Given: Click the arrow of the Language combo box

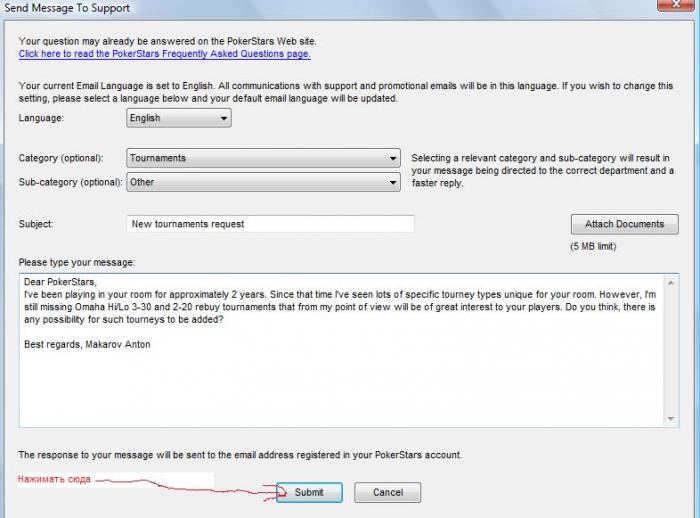Looking at the screenshot, I should pos(224,118).
